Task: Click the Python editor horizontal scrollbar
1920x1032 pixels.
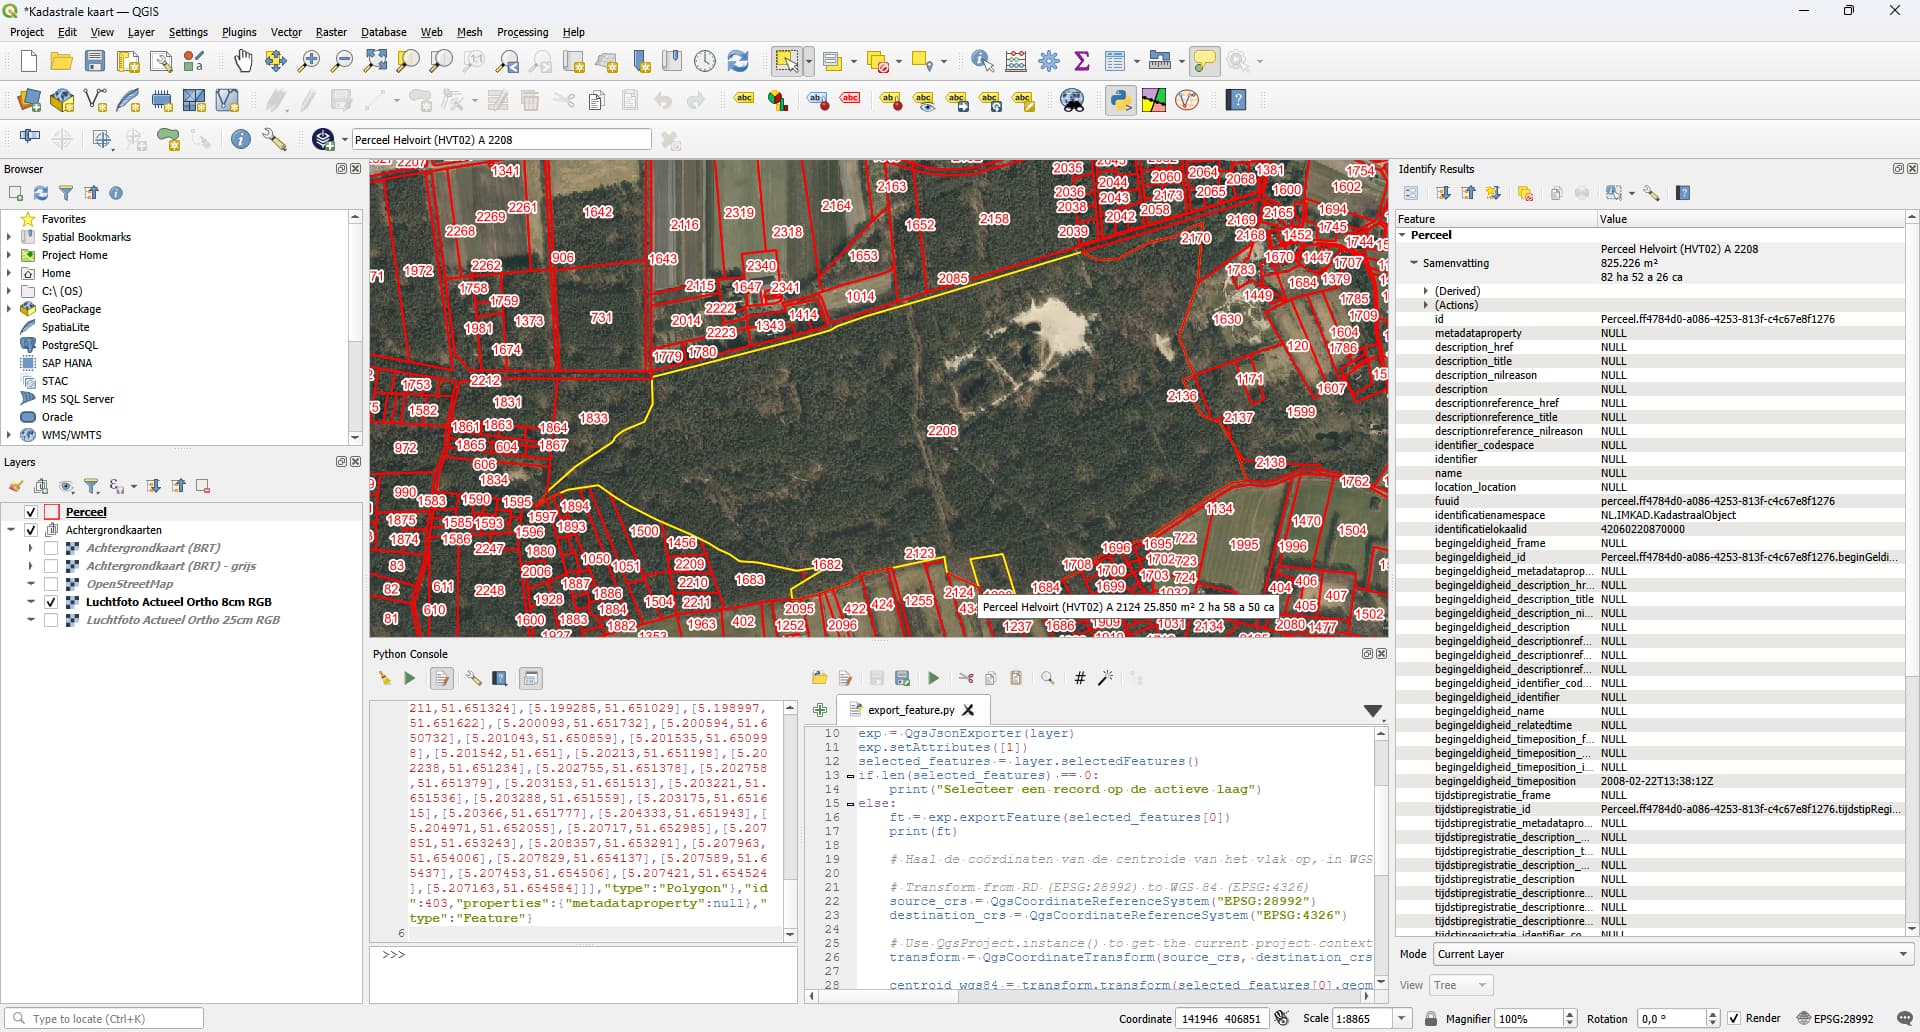Action: tap(1090, 996)
